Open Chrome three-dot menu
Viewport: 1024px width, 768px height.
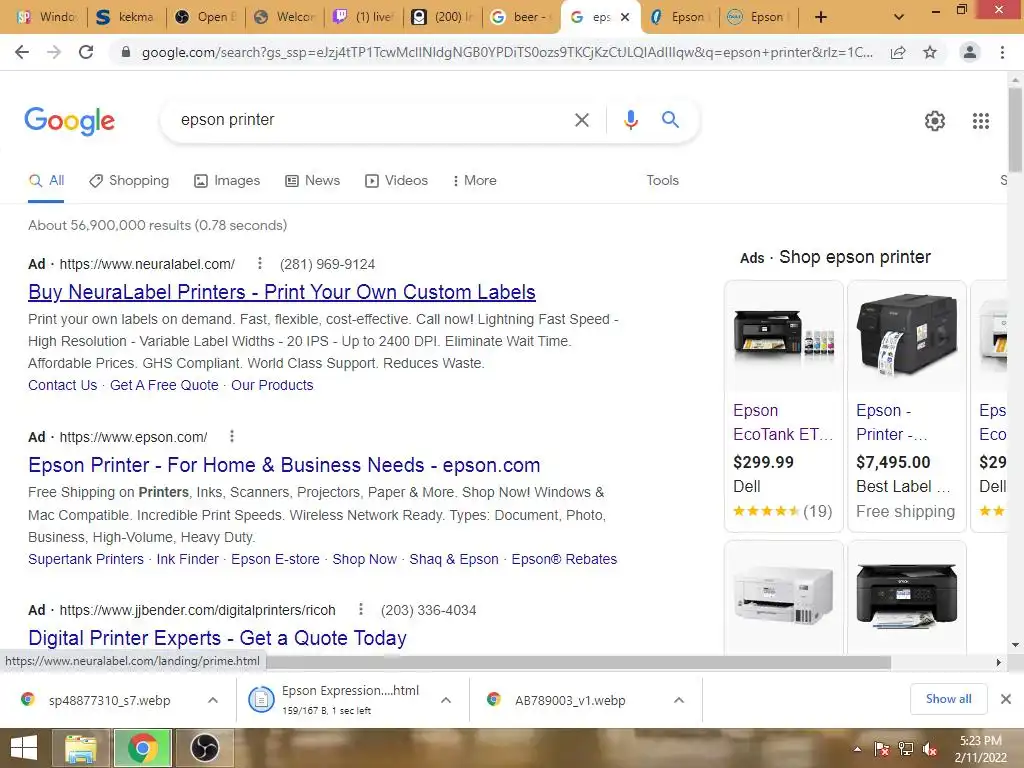pos(1002,52)
